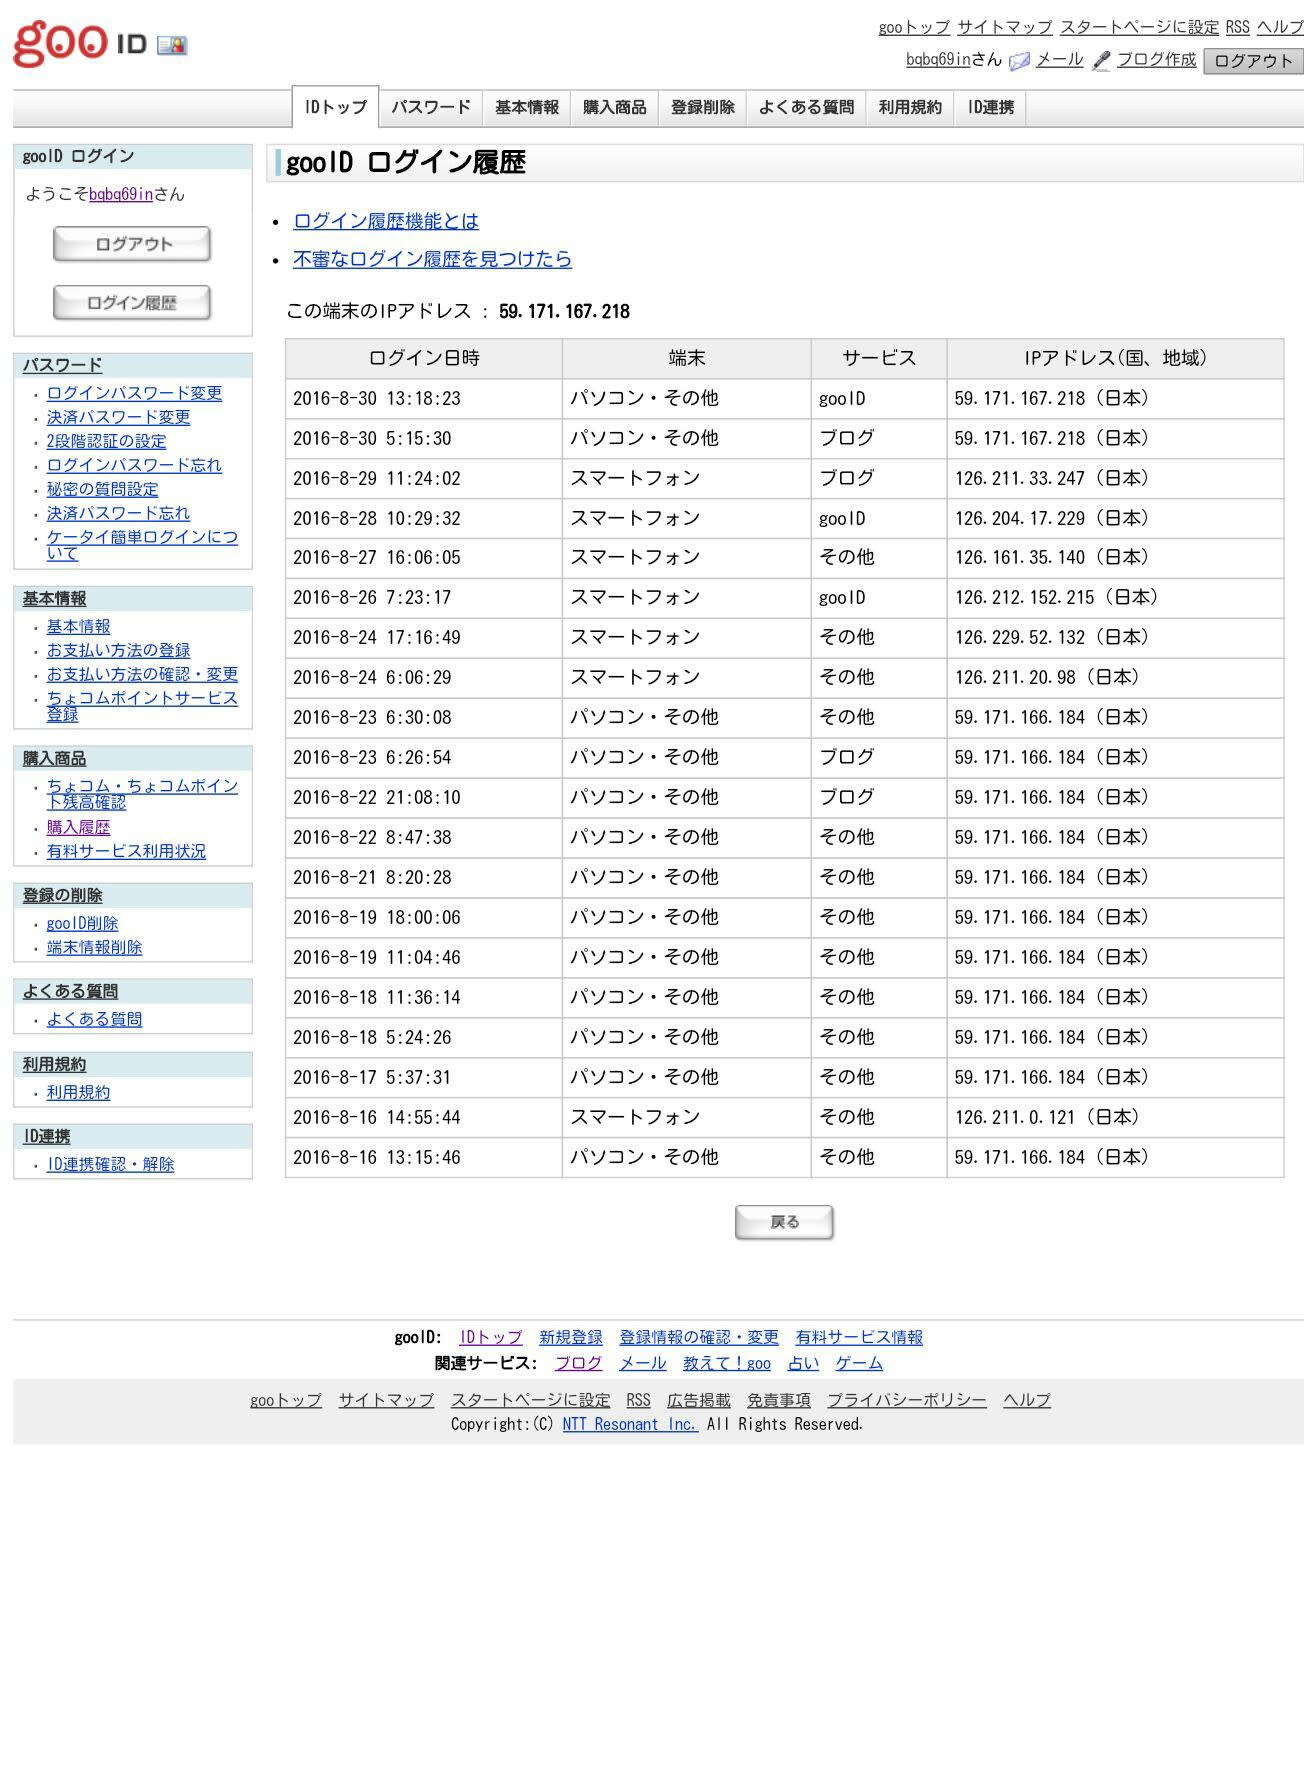
Task: Open 決済パスワード変更 link
Action: (x=118, y=417)
